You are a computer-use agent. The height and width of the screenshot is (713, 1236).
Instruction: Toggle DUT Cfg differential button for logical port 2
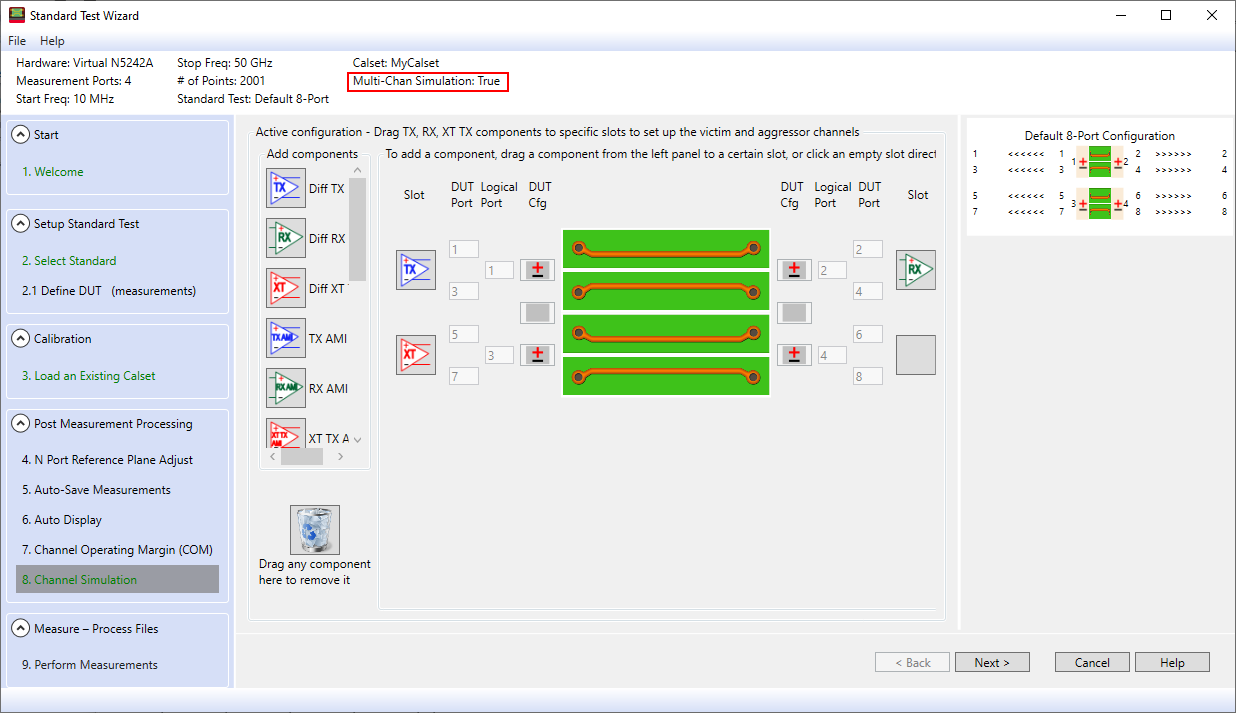point(794,270)
